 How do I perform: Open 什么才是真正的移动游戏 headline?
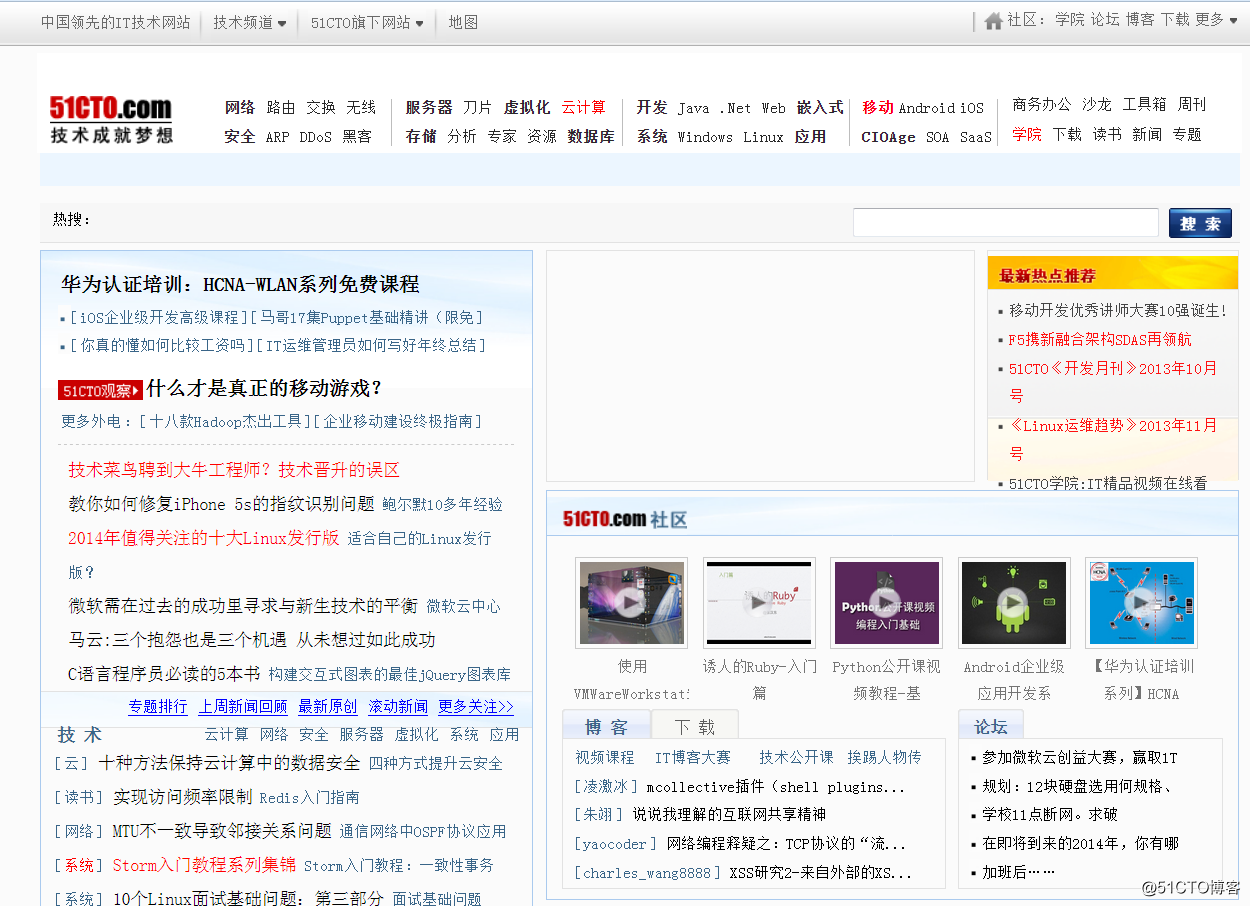coord(265,388)
